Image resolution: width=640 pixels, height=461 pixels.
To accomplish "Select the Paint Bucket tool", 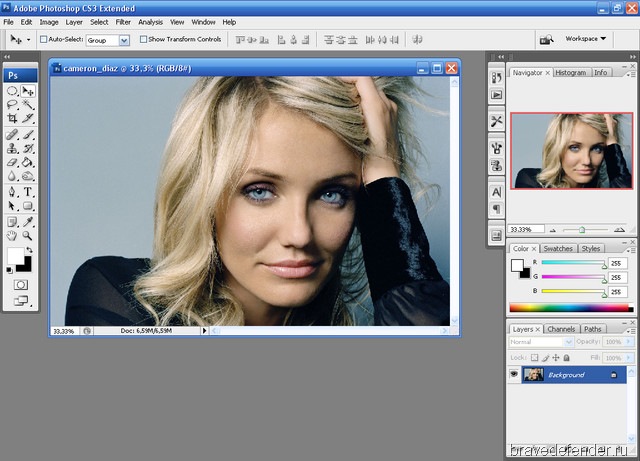I will pos(28,162).
